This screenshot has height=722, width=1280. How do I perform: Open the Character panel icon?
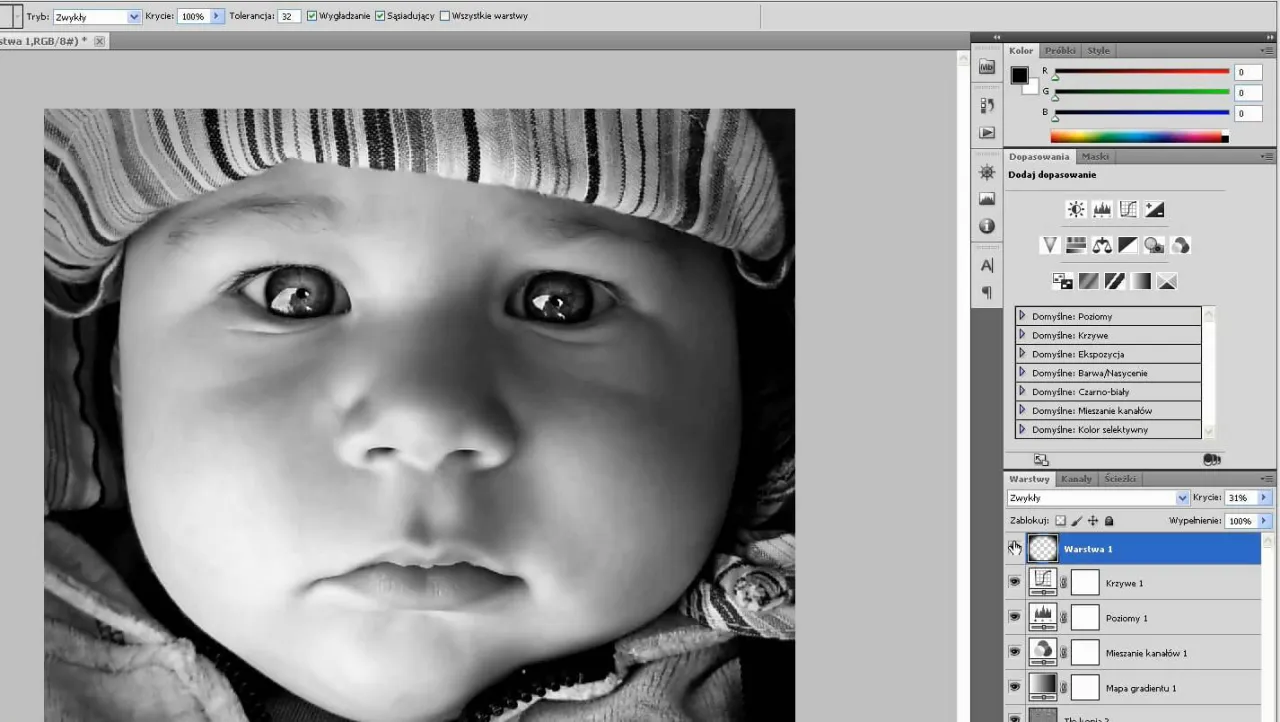pyautogui.click(x=987, y=265)
